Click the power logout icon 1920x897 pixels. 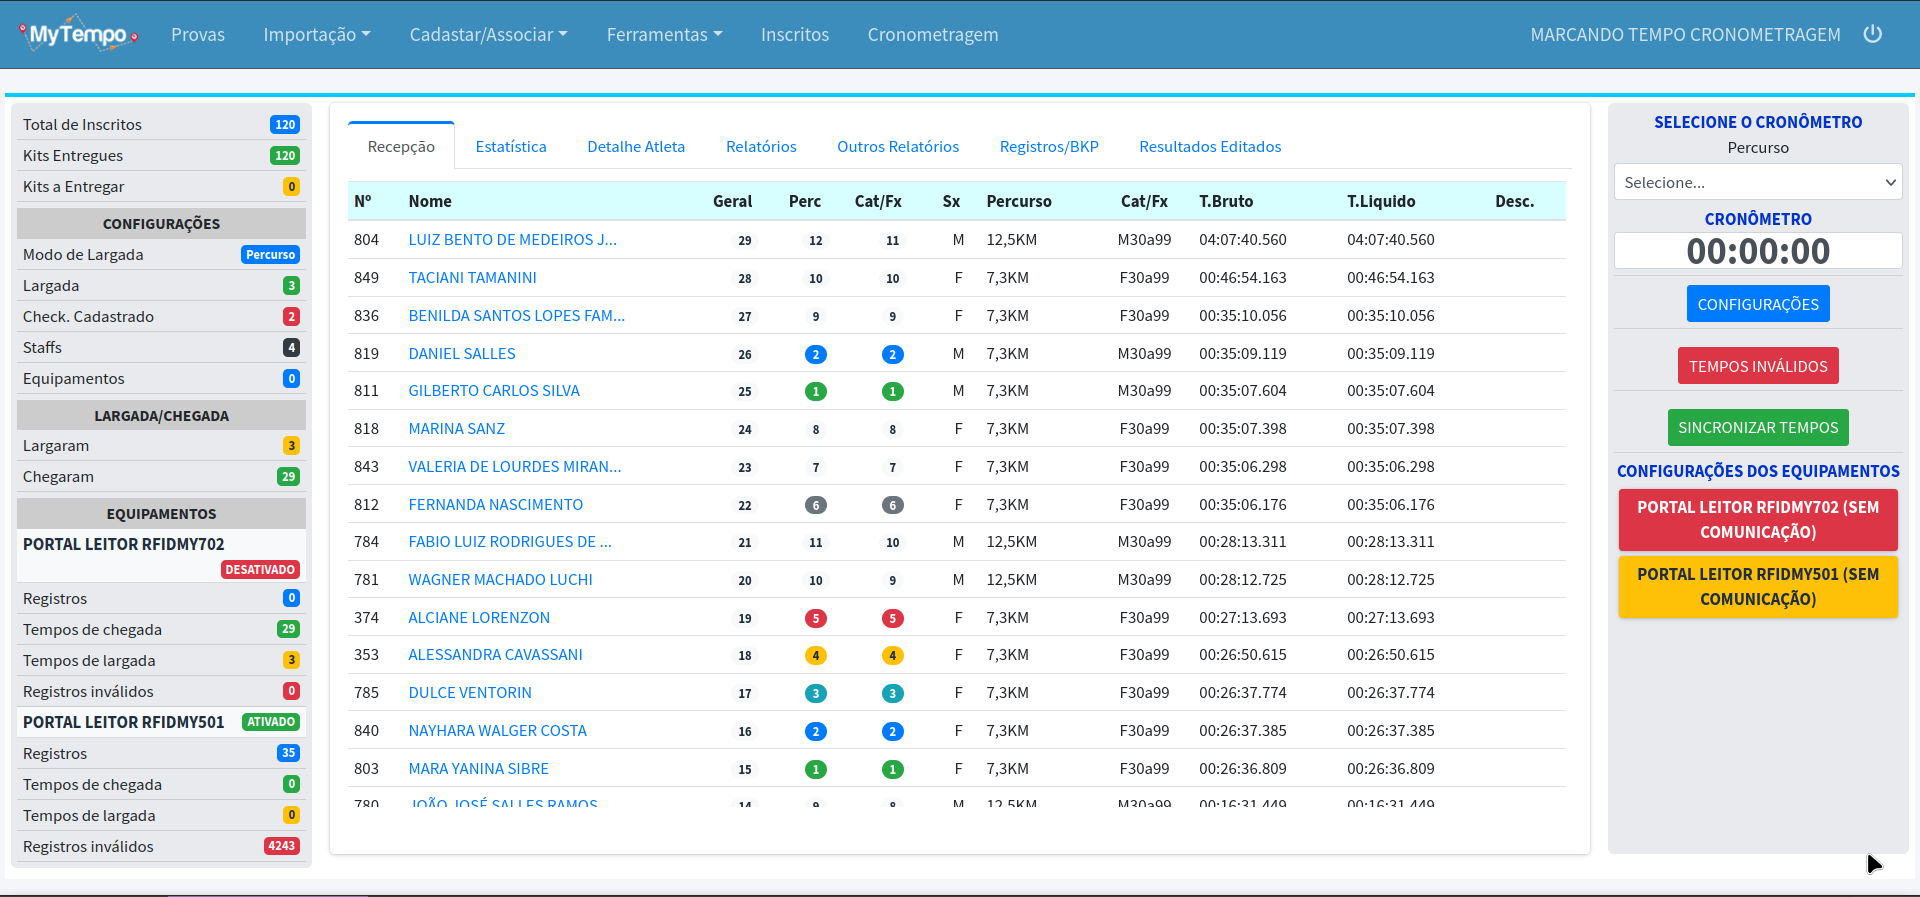click(1873, 34)
